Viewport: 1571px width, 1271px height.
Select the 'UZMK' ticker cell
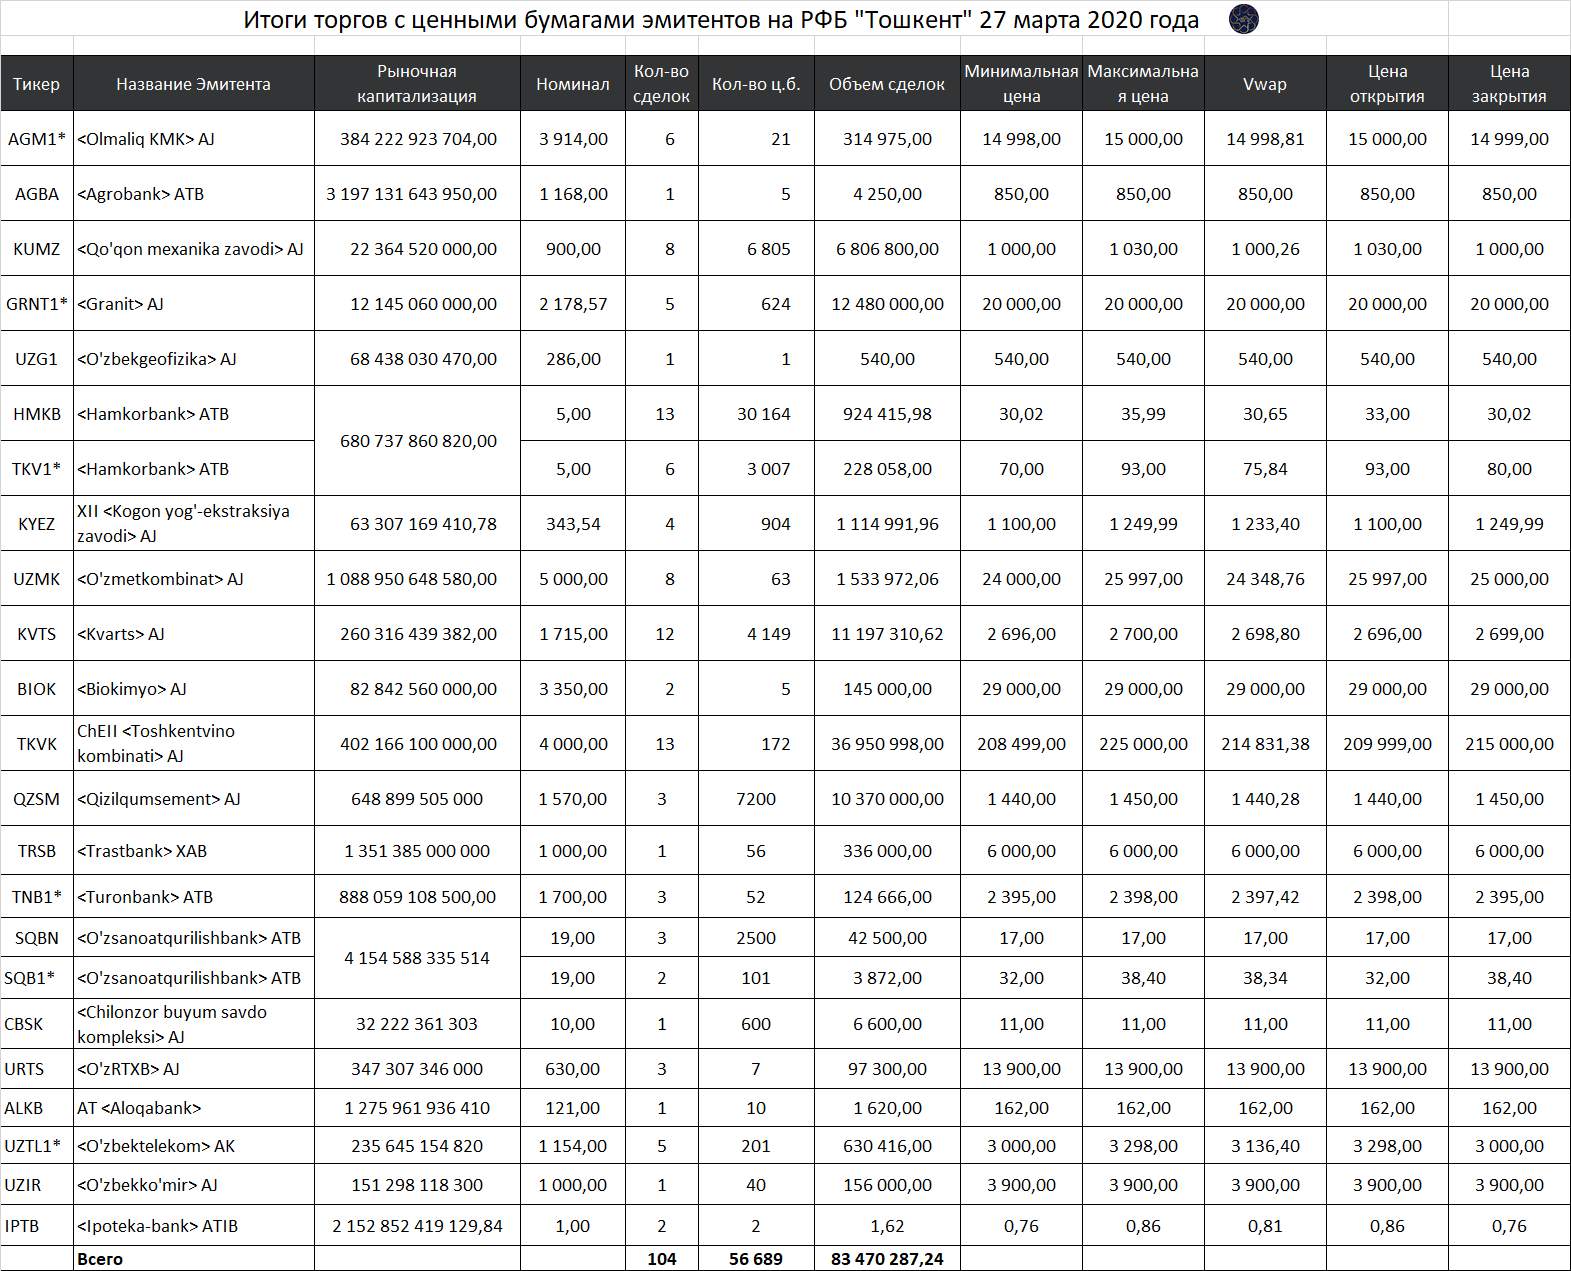(37, 579)
